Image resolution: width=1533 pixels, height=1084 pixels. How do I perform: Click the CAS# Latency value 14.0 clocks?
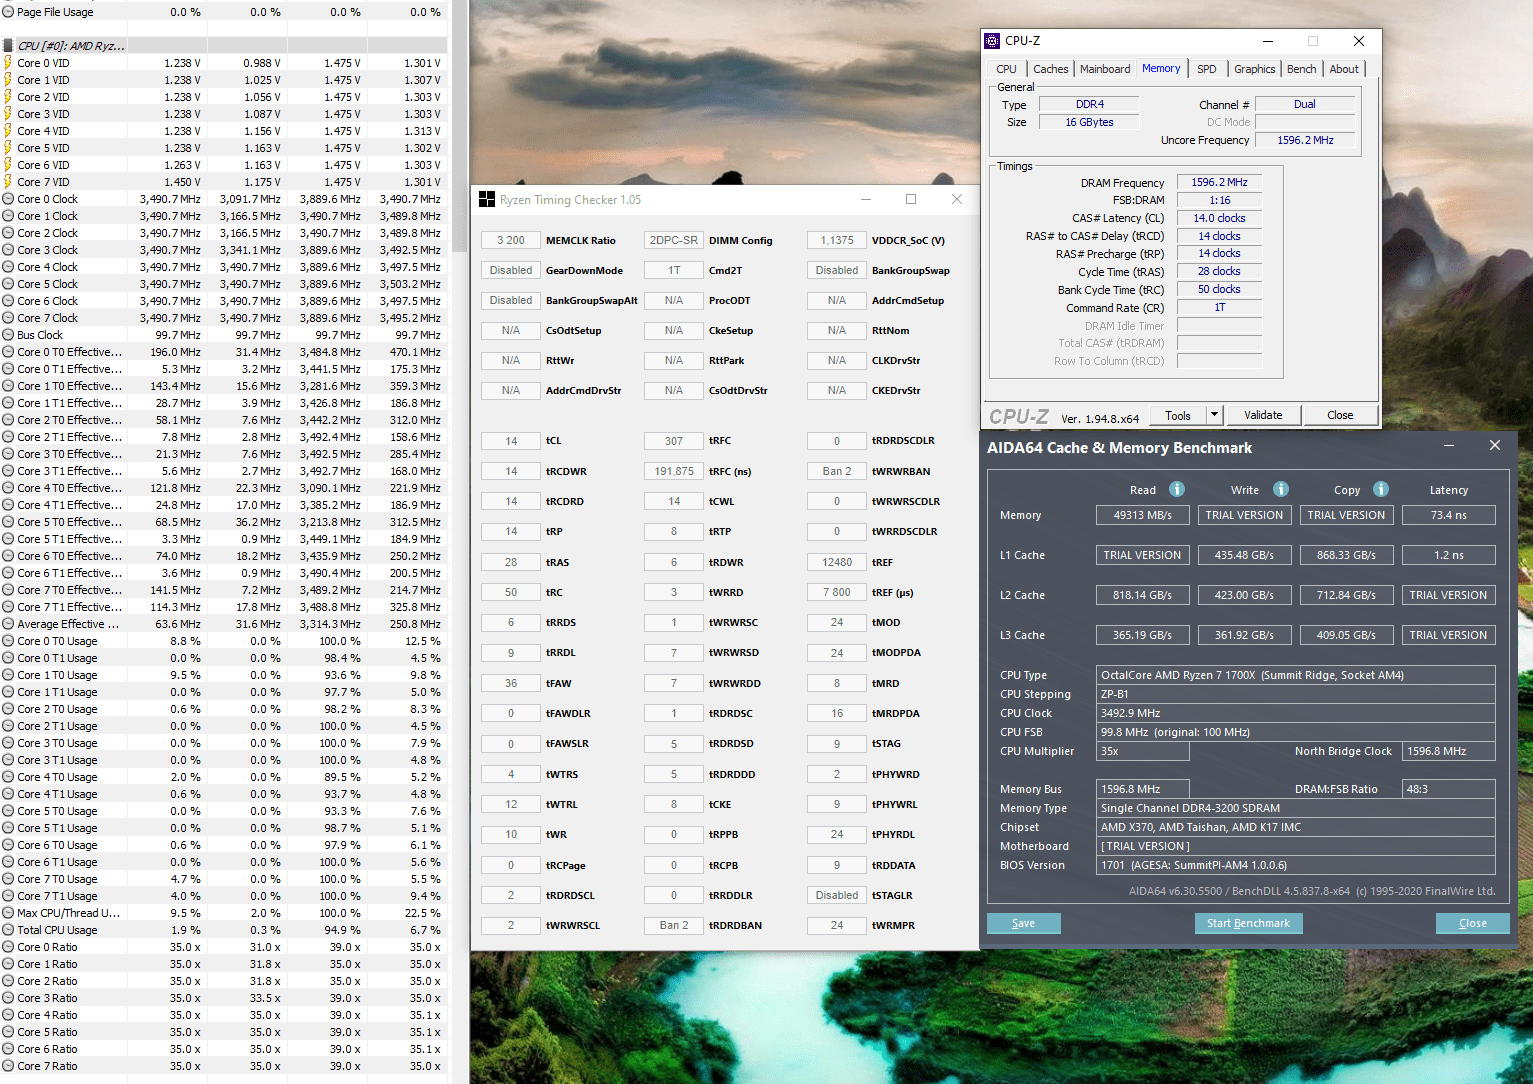(1219, 218)
